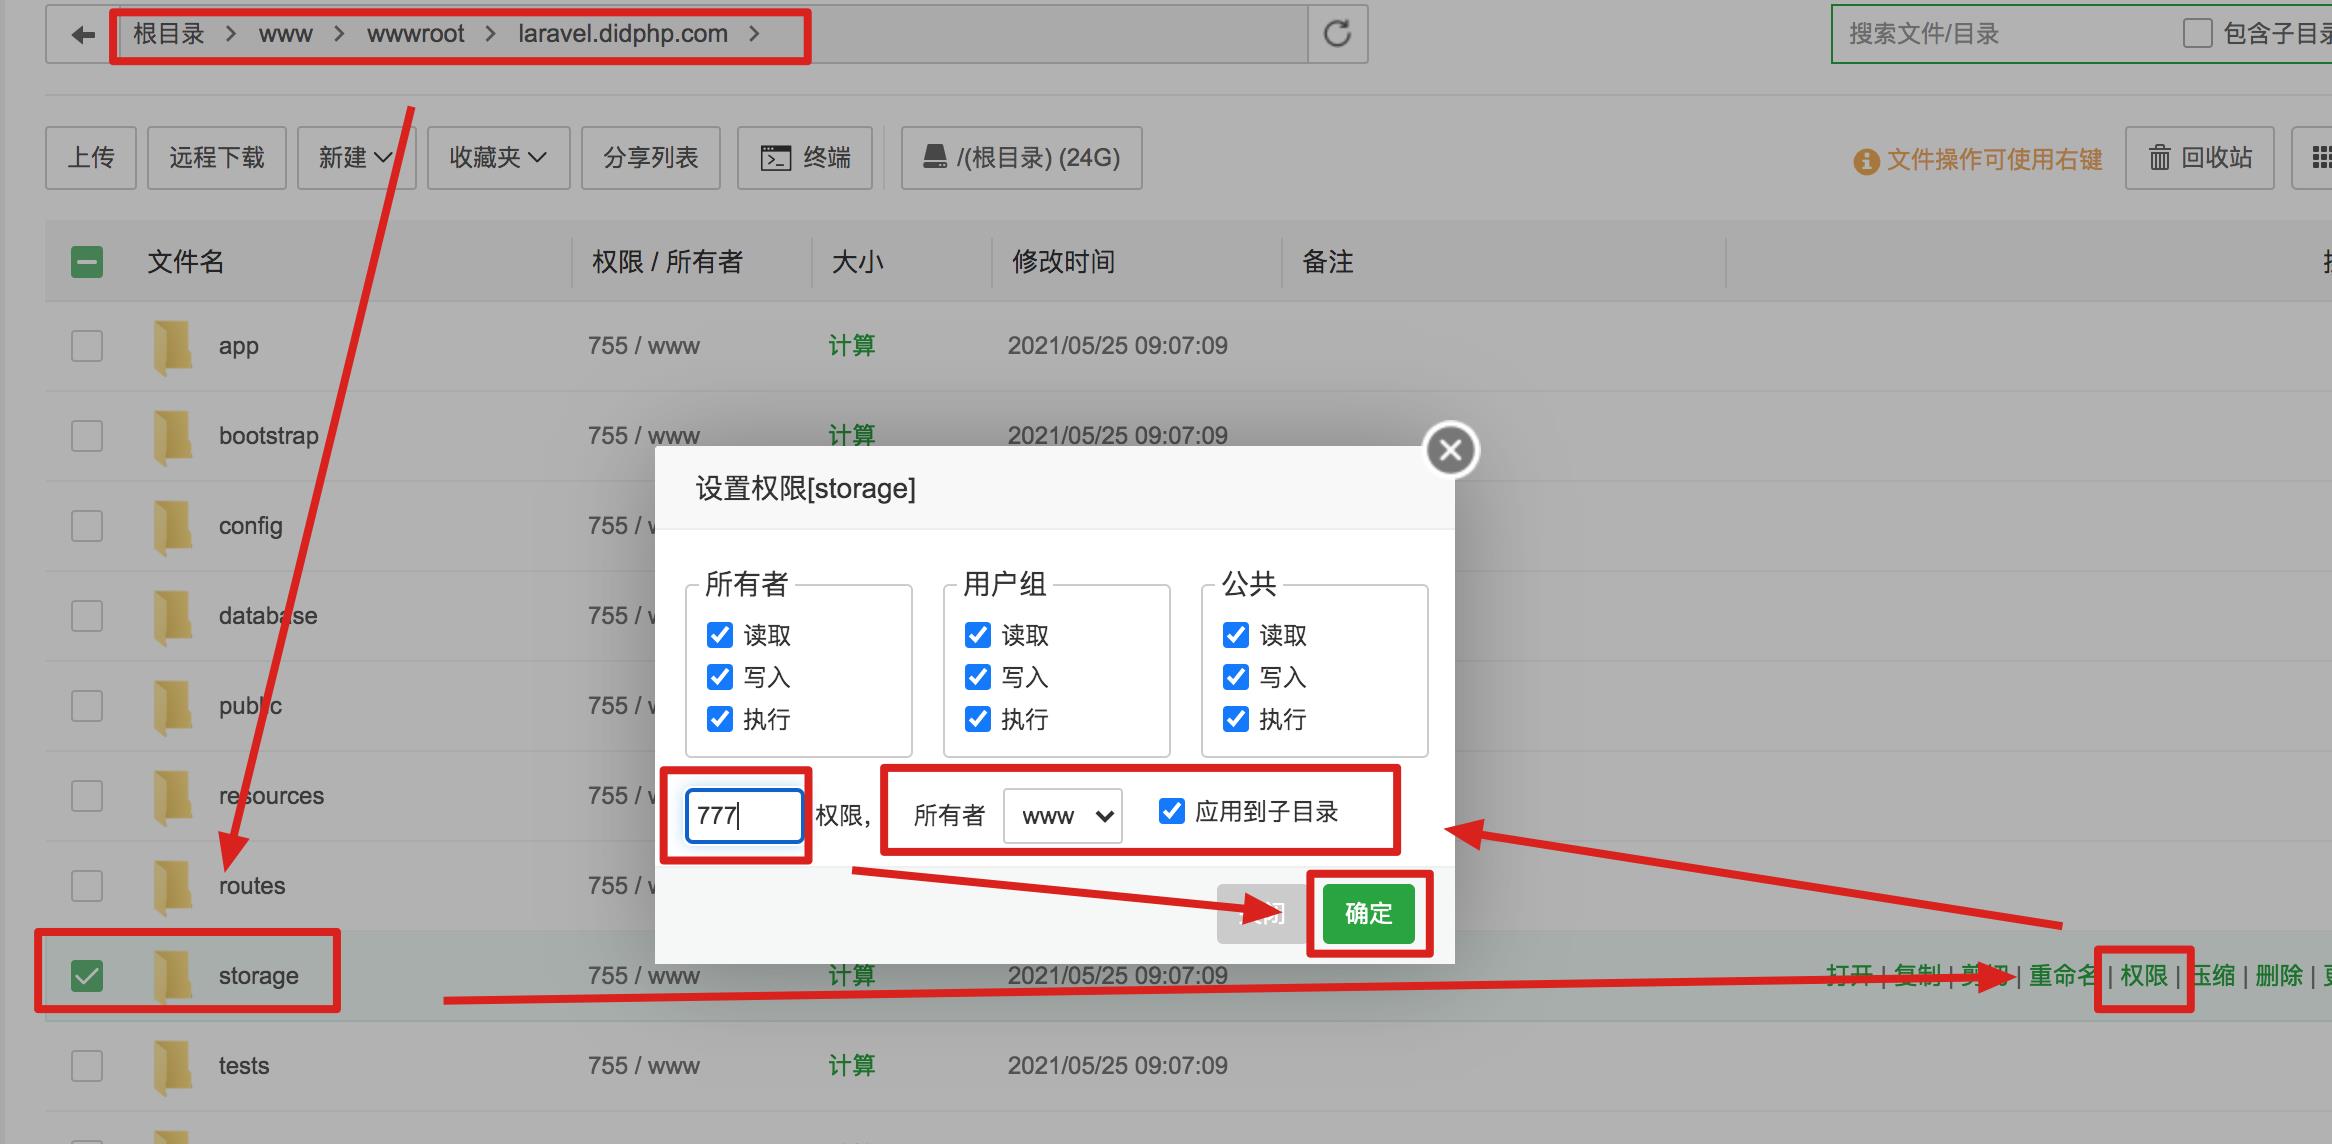2332x1144 pixels.
Task: Click breadcrumb www
Action: (x=286, y=34)
